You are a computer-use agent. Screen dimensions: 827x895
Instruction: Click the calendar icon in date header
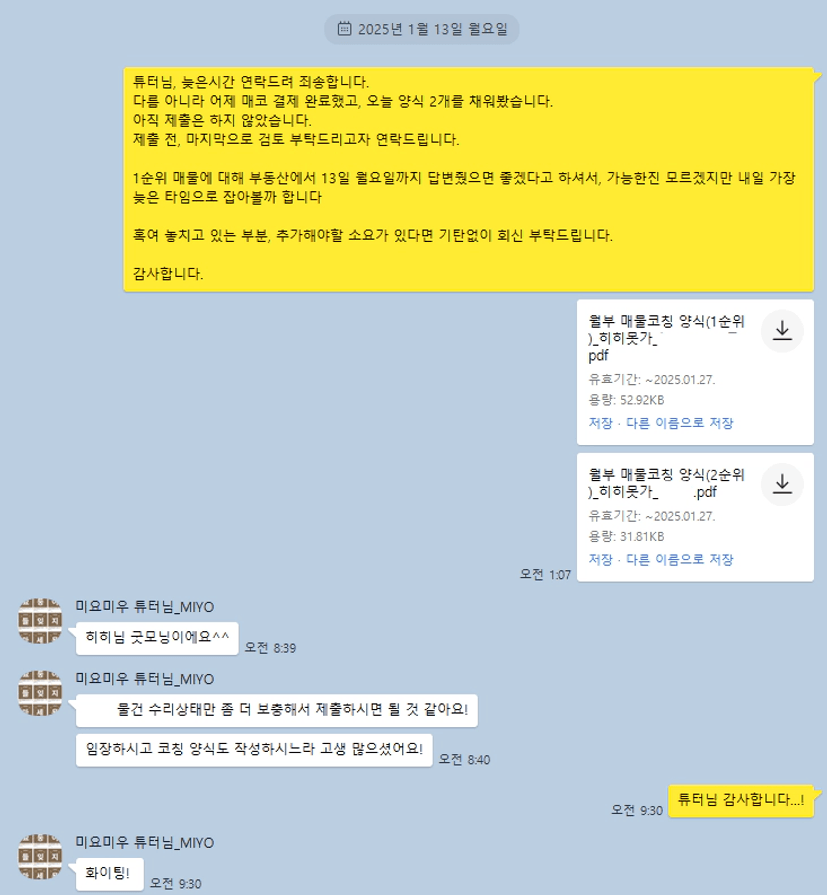344,29
